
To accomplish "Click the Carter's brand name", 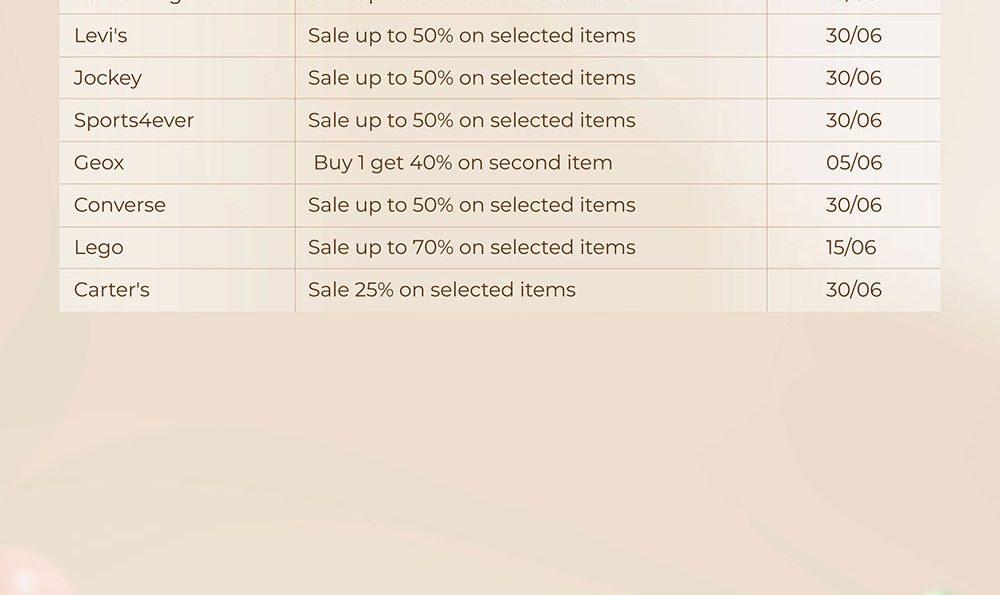I will 112,290.
